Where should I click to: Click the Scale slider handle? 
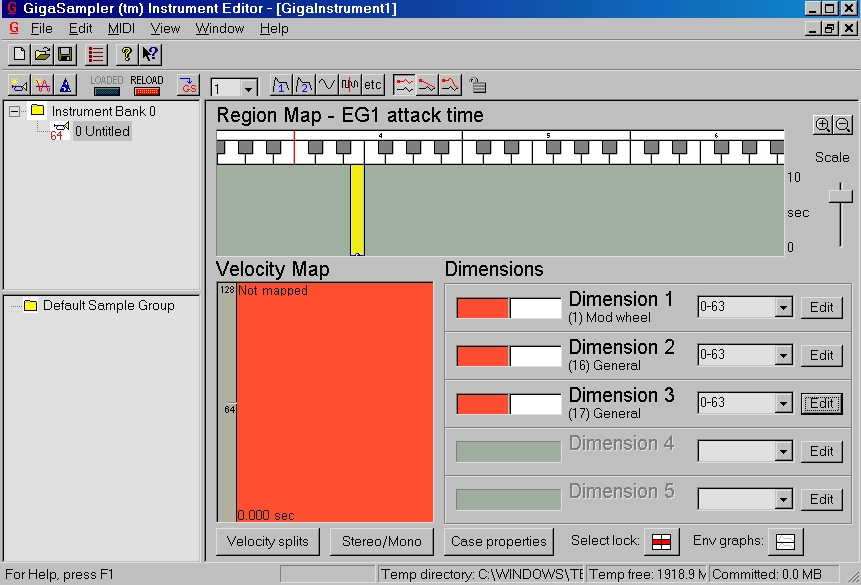pos(840,196)
